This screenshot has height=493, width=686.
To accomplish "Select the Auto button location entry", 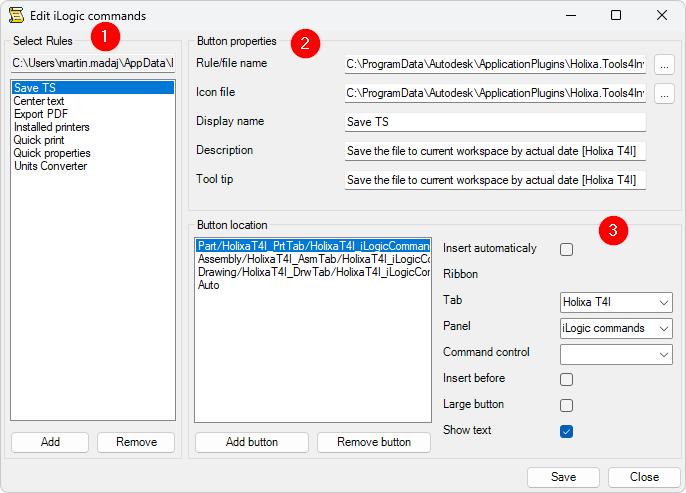I will [x=209, y=285].
